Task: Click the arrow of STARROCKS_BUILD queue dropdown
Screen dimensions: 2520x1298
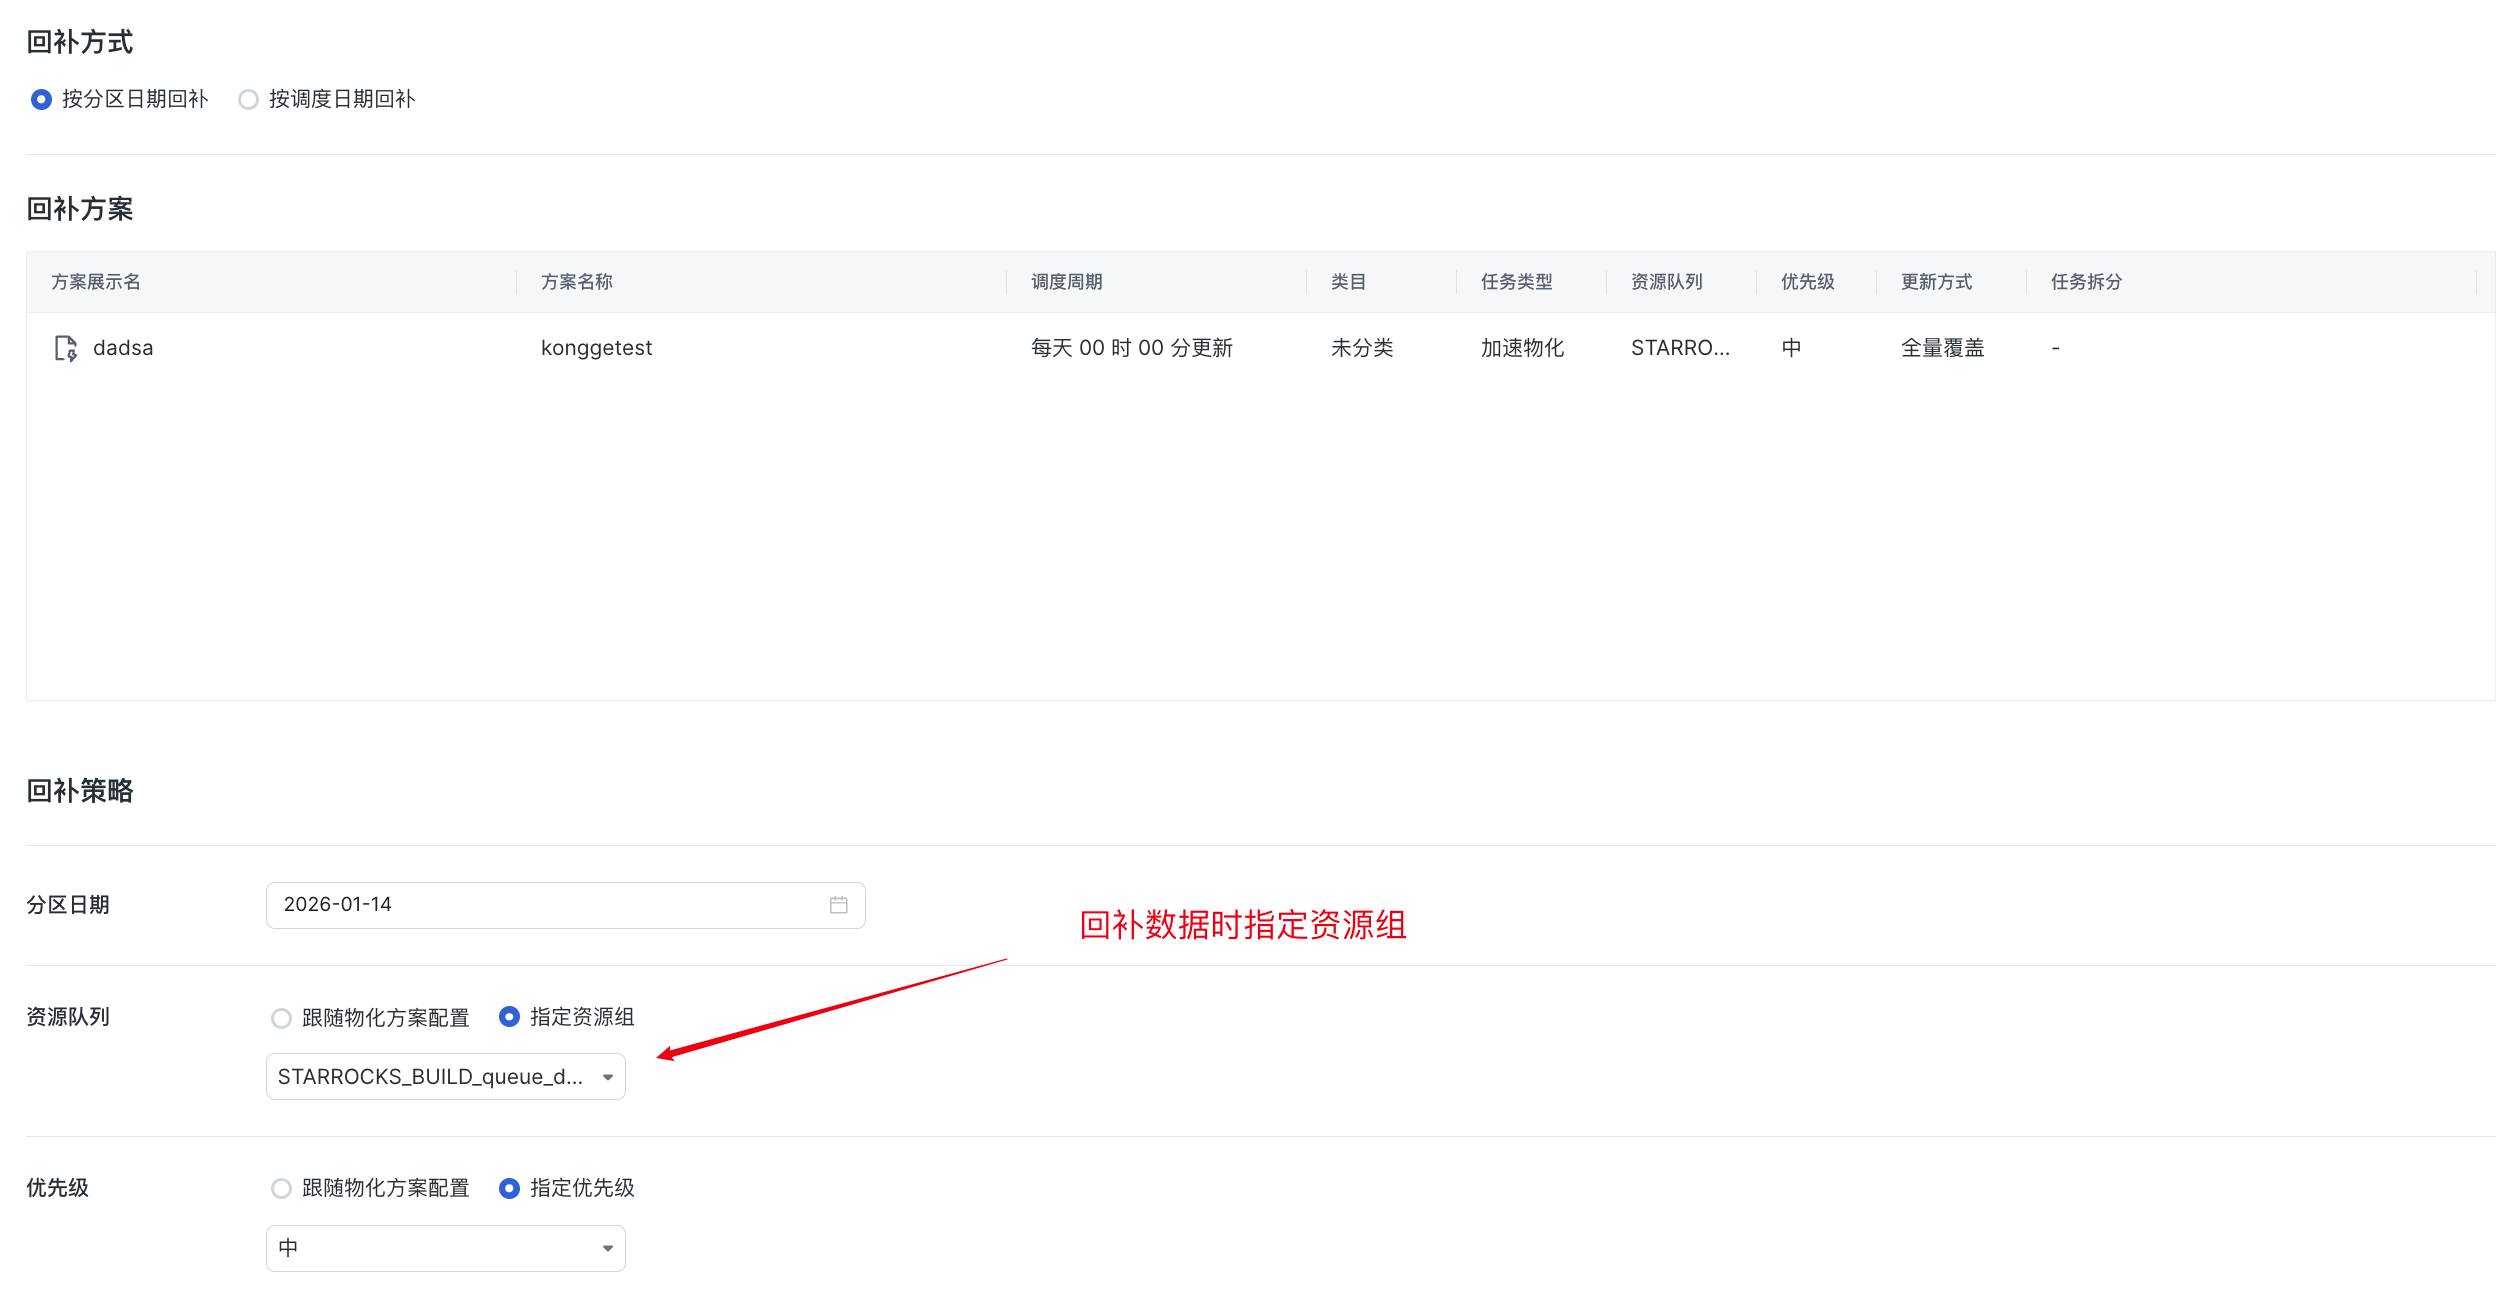Action: pos(607,1077)
